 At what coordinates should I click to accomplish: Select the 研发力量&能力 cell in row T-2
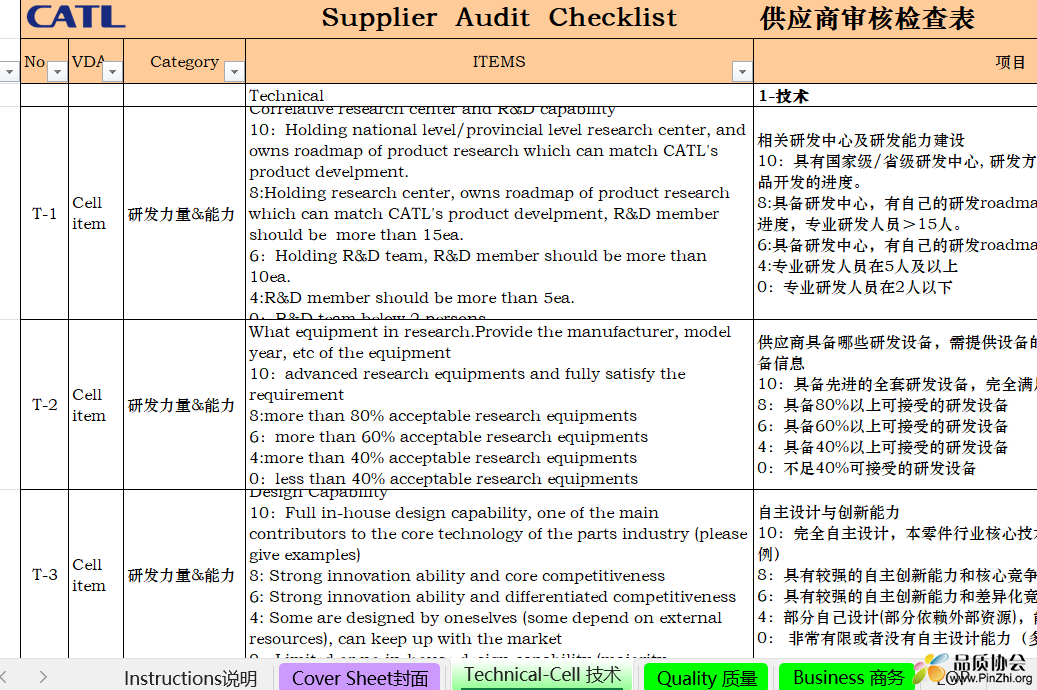click(x=184, y=404)
